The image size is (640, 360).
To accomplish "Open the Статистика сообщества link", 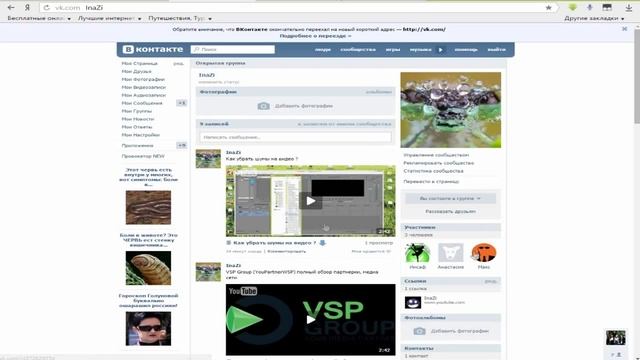I will (x=433, y=171).
